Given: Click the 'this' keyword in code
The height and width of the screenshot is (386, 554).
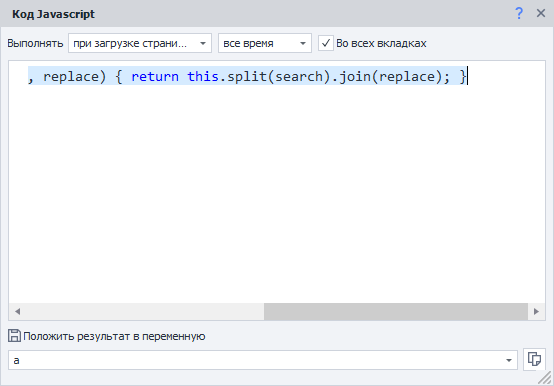Looking at the screenshot, I should 203,76.
